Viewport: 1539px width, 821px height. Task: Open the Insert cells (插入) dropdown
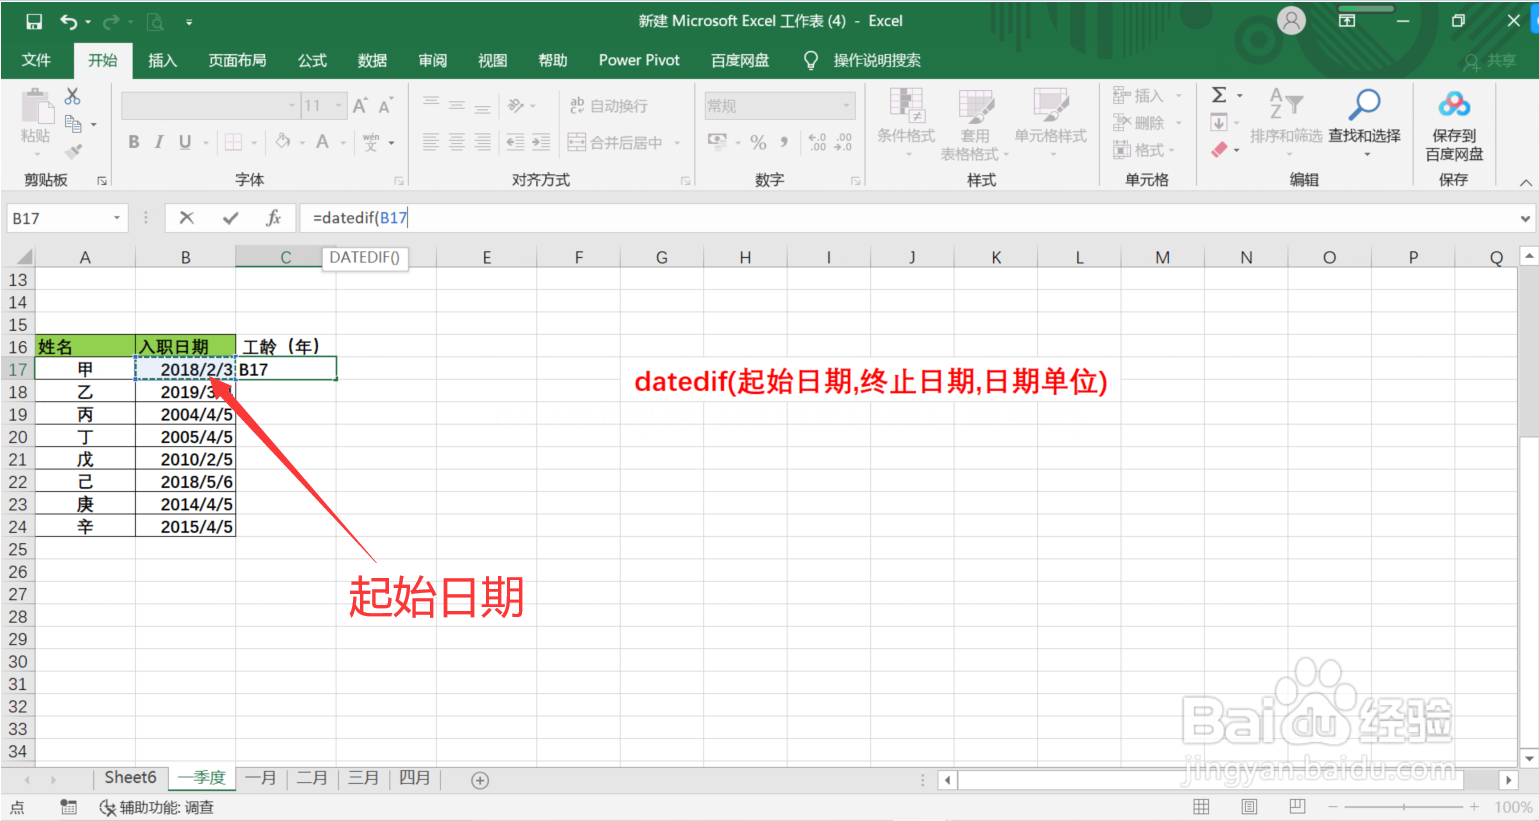pyautogui.click(x=1179, y=96)
